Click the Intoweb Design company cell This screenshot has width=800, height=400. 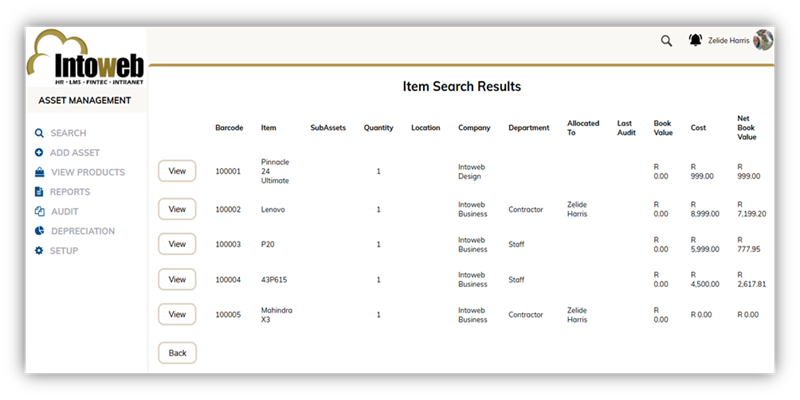click(471, 171)
